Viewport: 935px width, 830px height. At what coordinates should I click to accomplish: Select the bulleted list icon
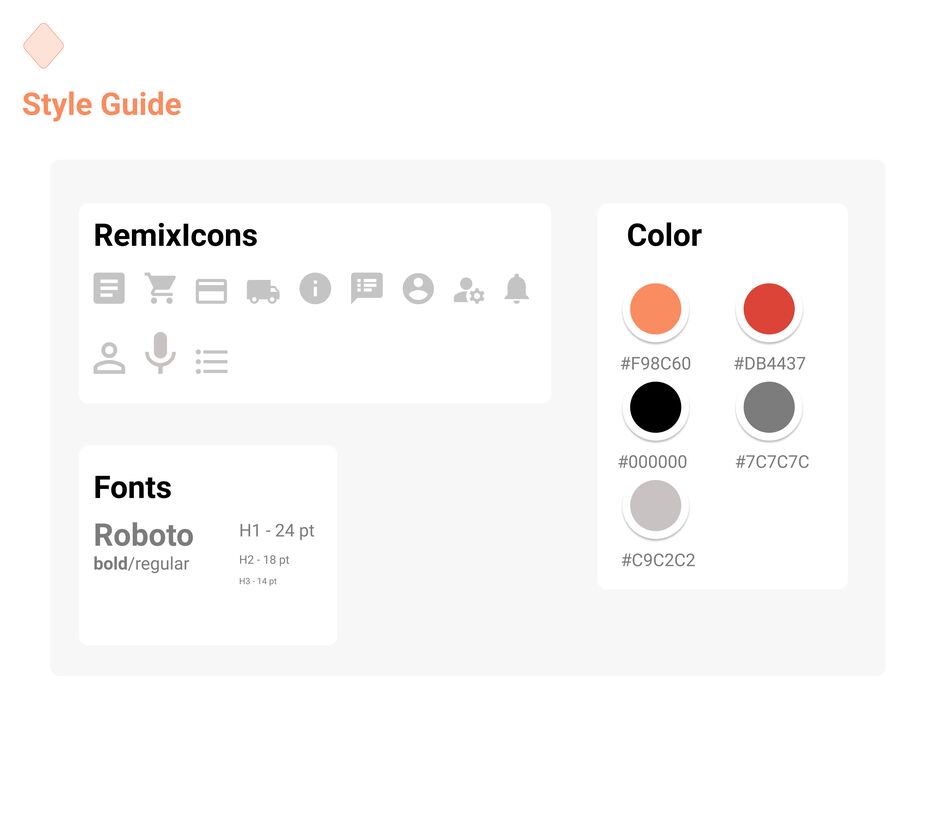point(212,361)
